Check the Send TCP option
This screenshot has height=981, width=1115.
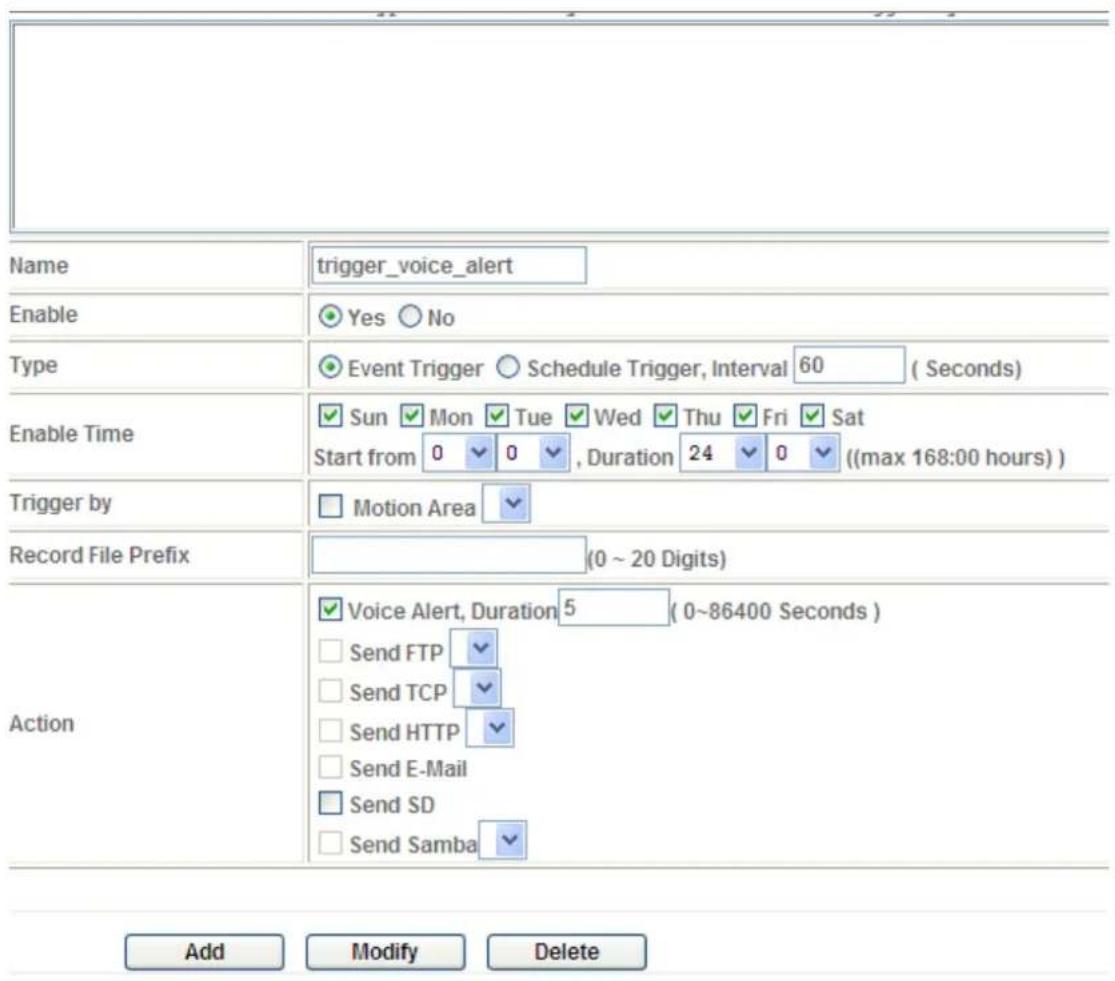tap(330, 690)
